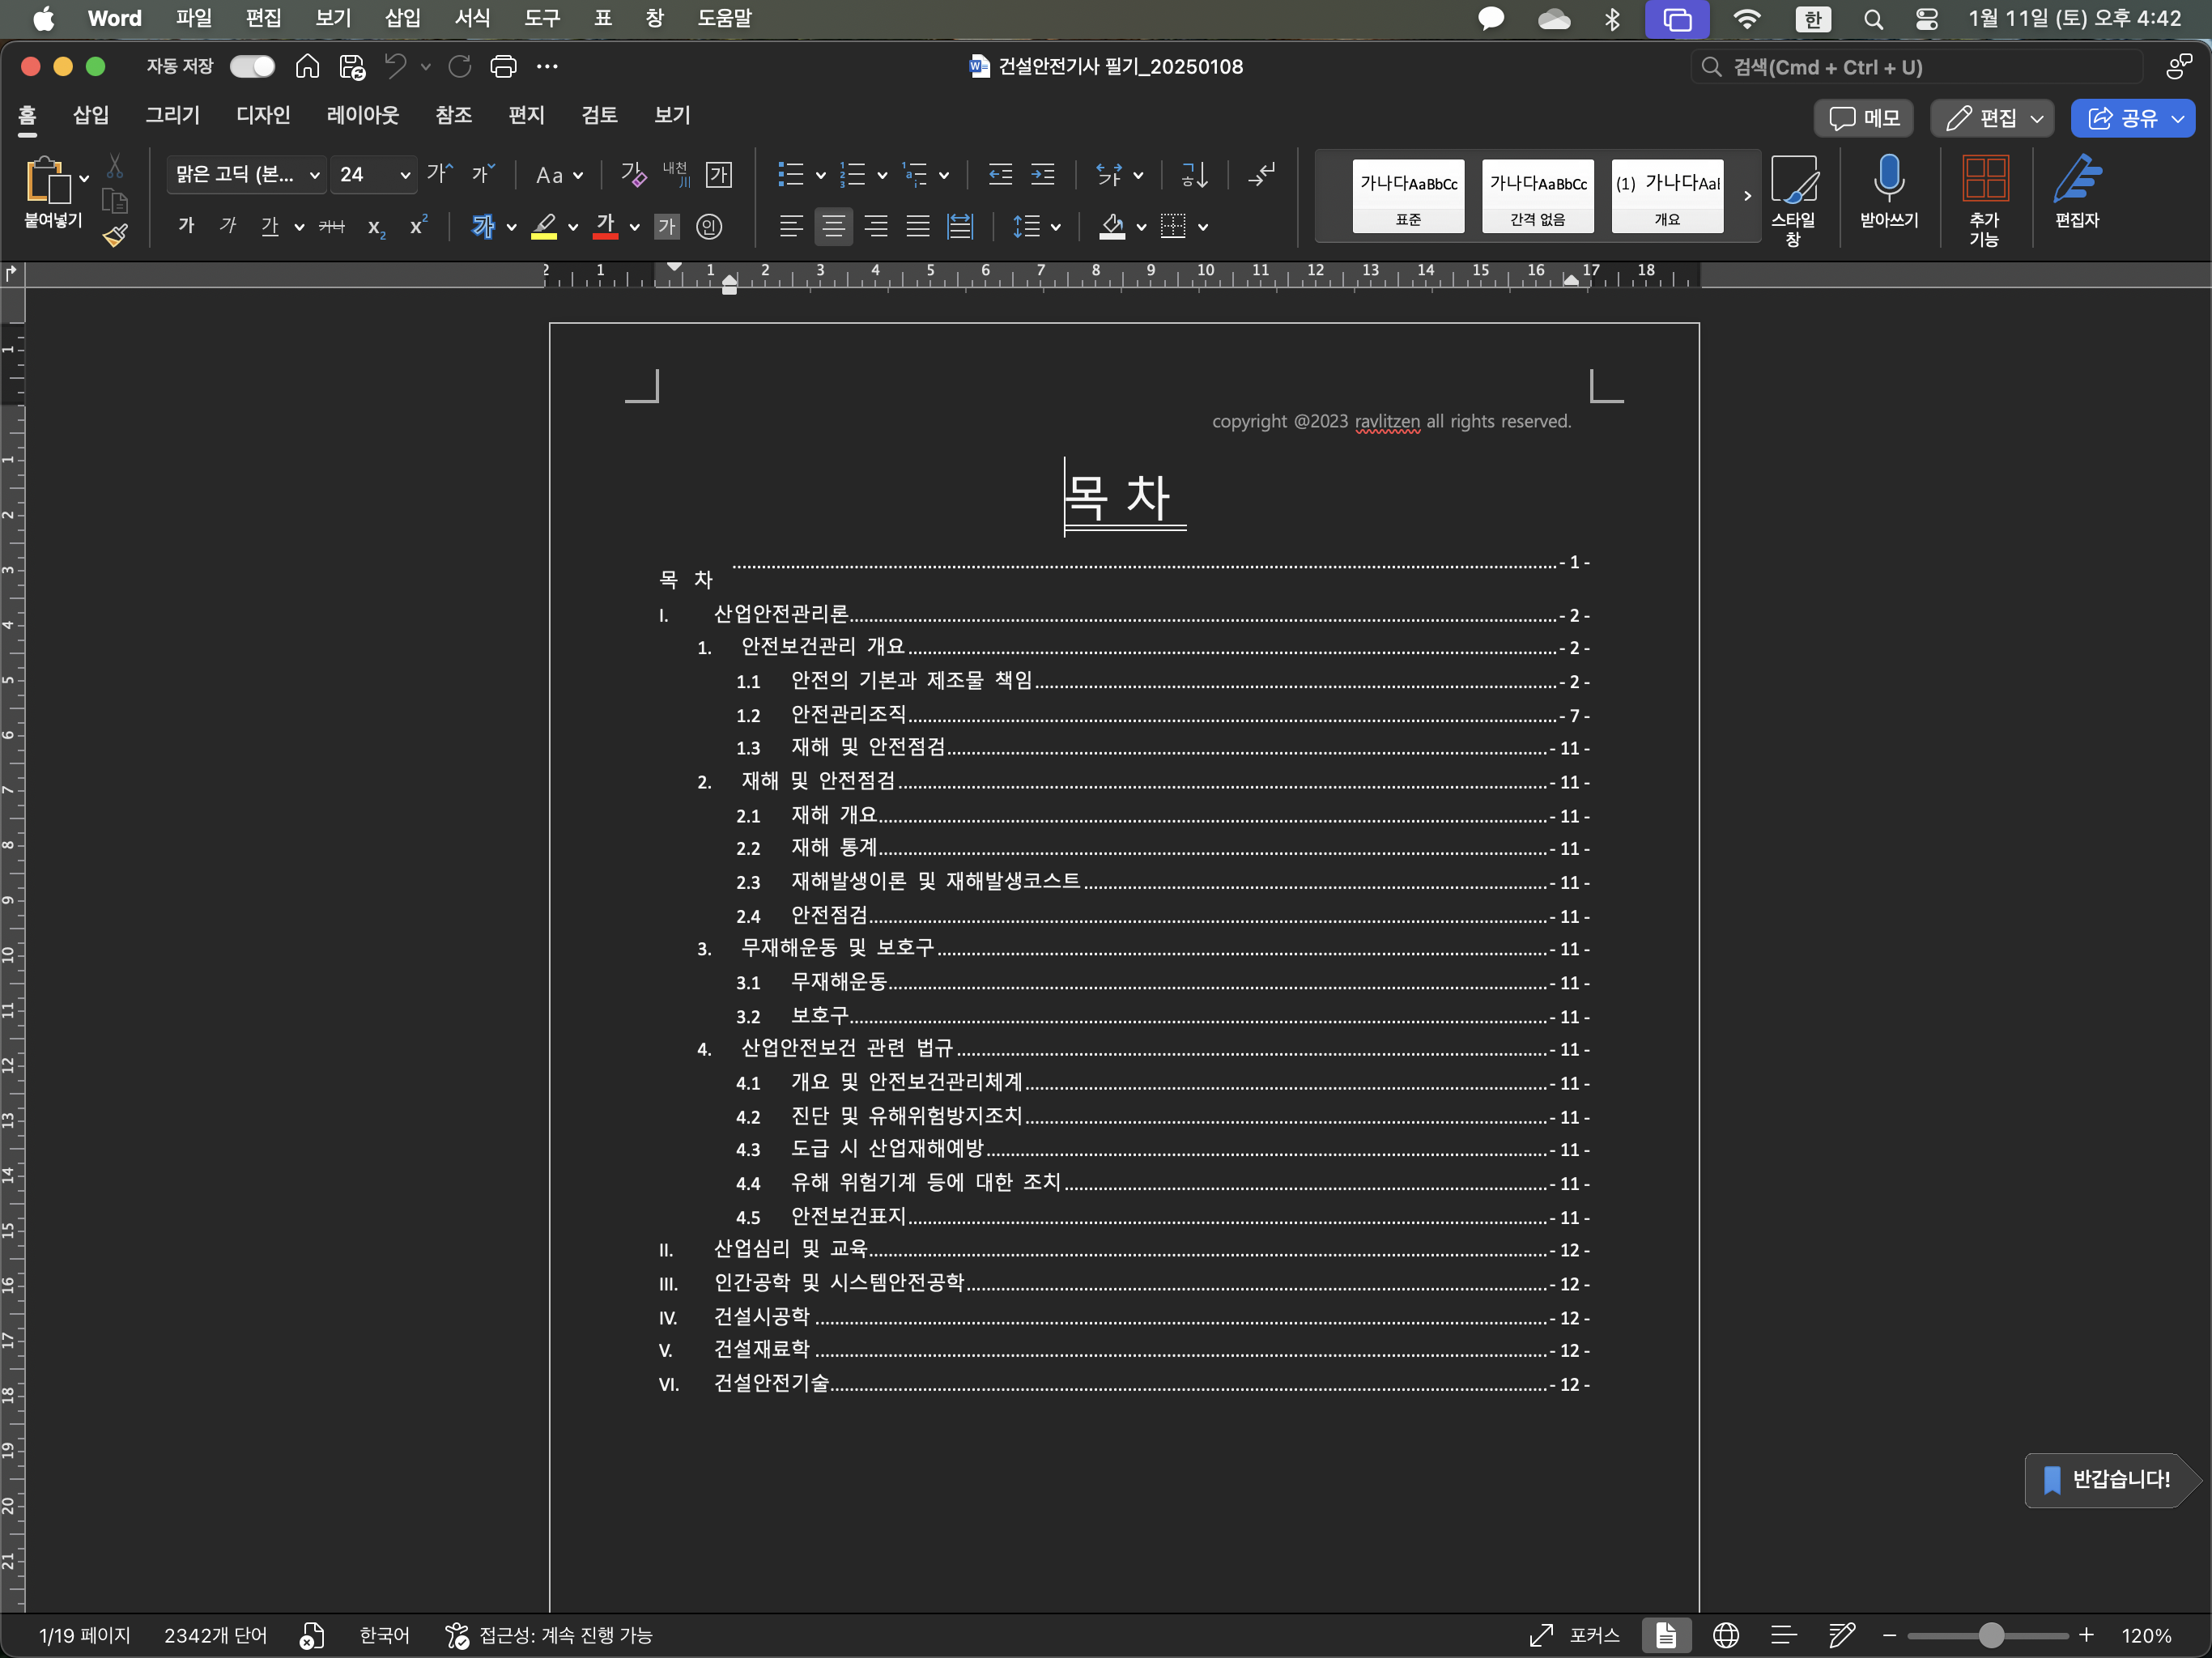This screenshot has width=2212, height=1658.
Task: Open the 레이아웃 ribbon tab
Action: [362, 115]
